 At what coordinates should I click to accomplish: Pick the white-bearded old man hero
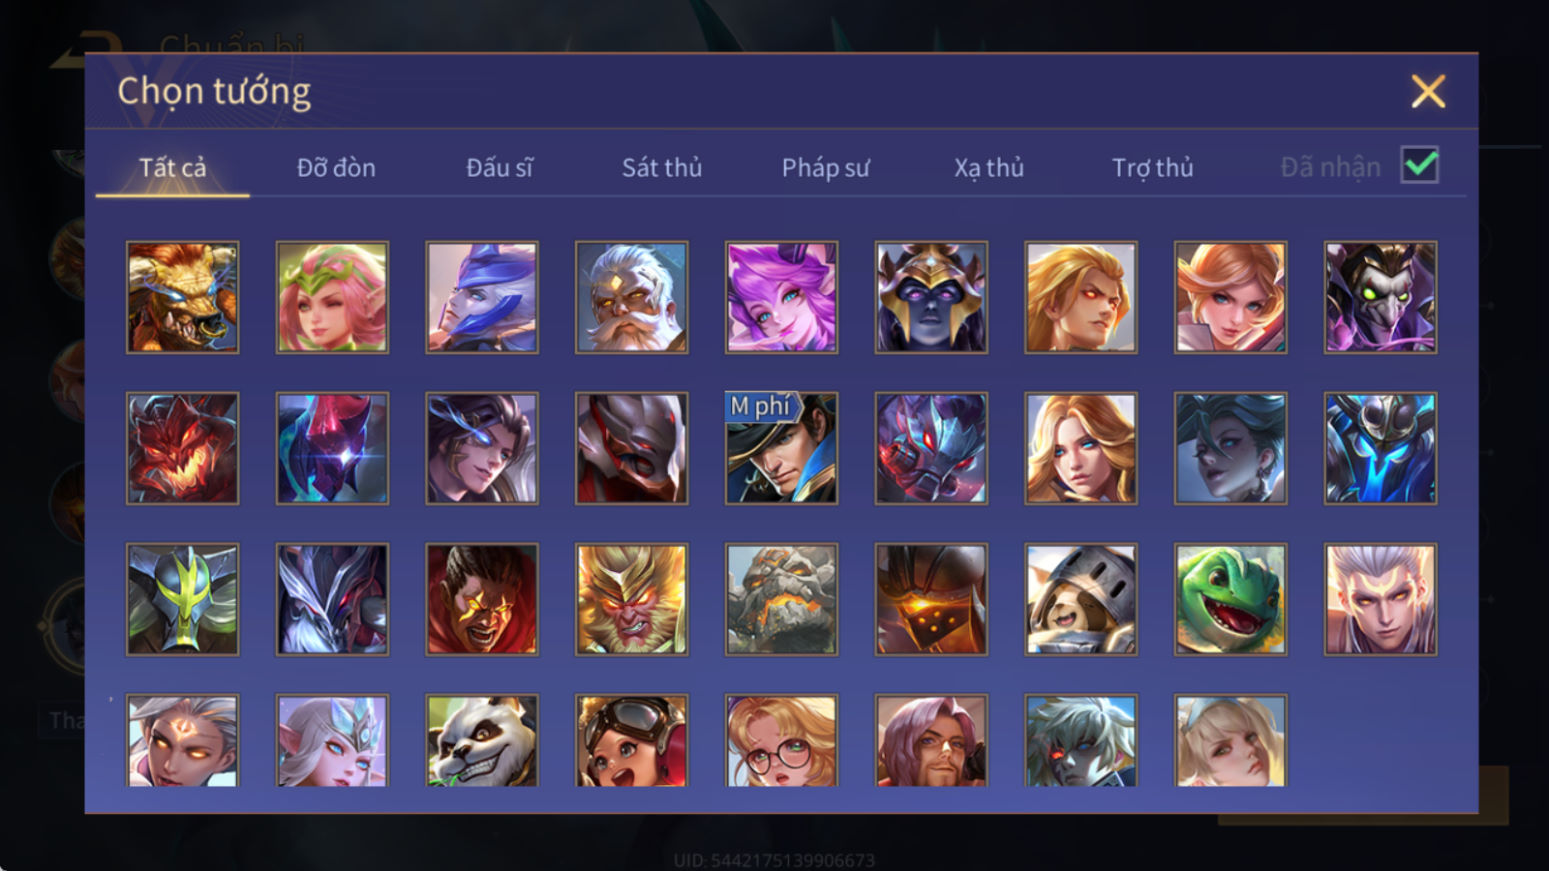[x=631, y=297]
